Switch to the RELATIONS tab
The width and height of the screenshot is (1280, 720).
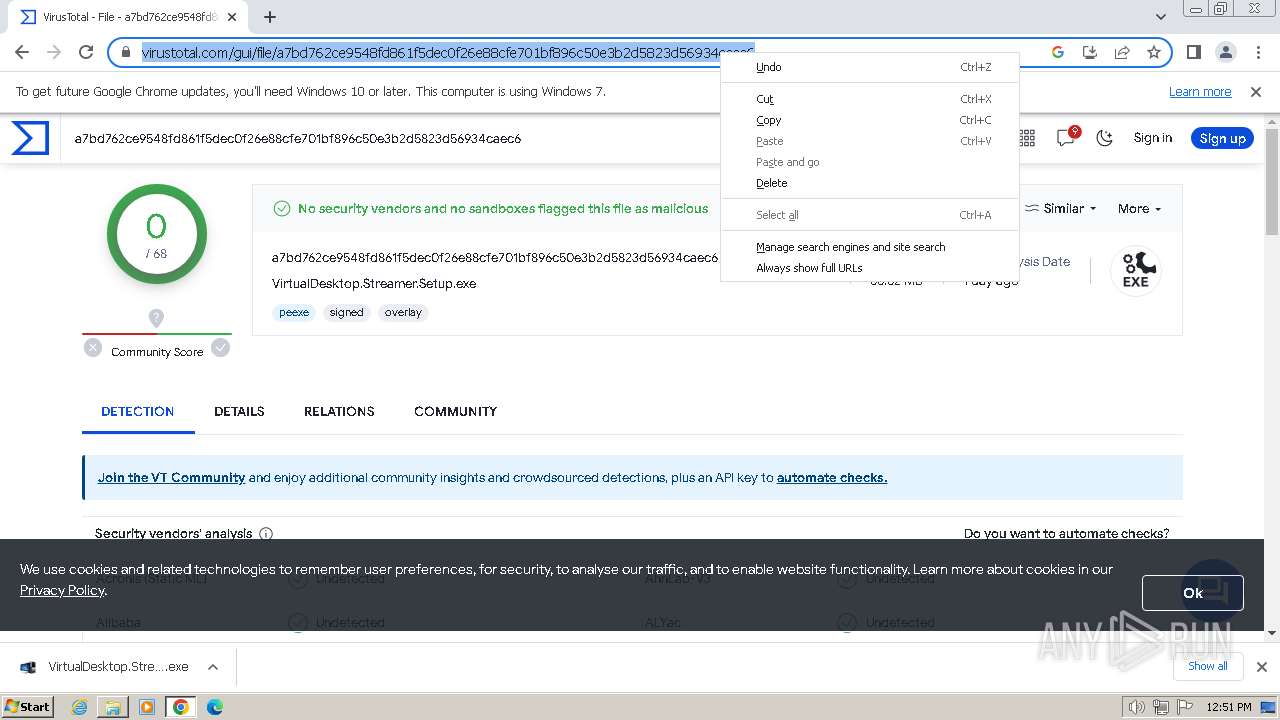pyautogui.click(x=339, y=411)
